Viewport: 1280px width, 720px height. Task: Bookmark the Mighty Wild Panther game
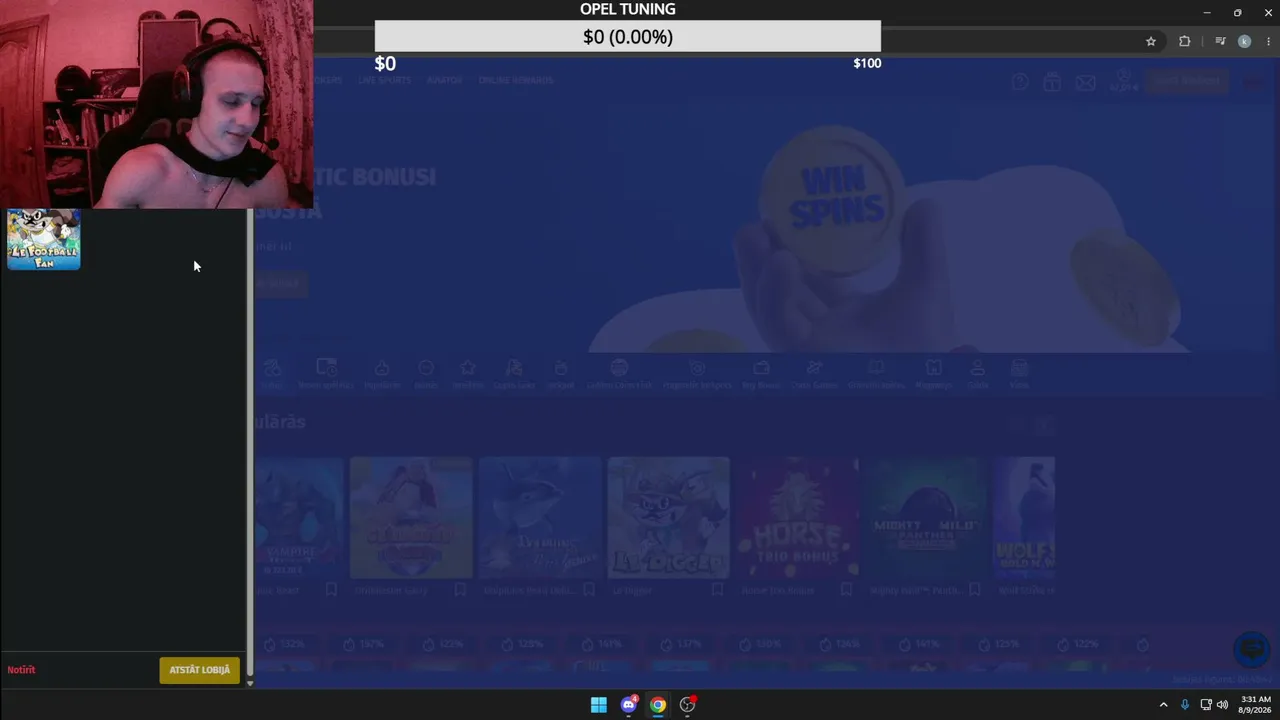point(975,590)
